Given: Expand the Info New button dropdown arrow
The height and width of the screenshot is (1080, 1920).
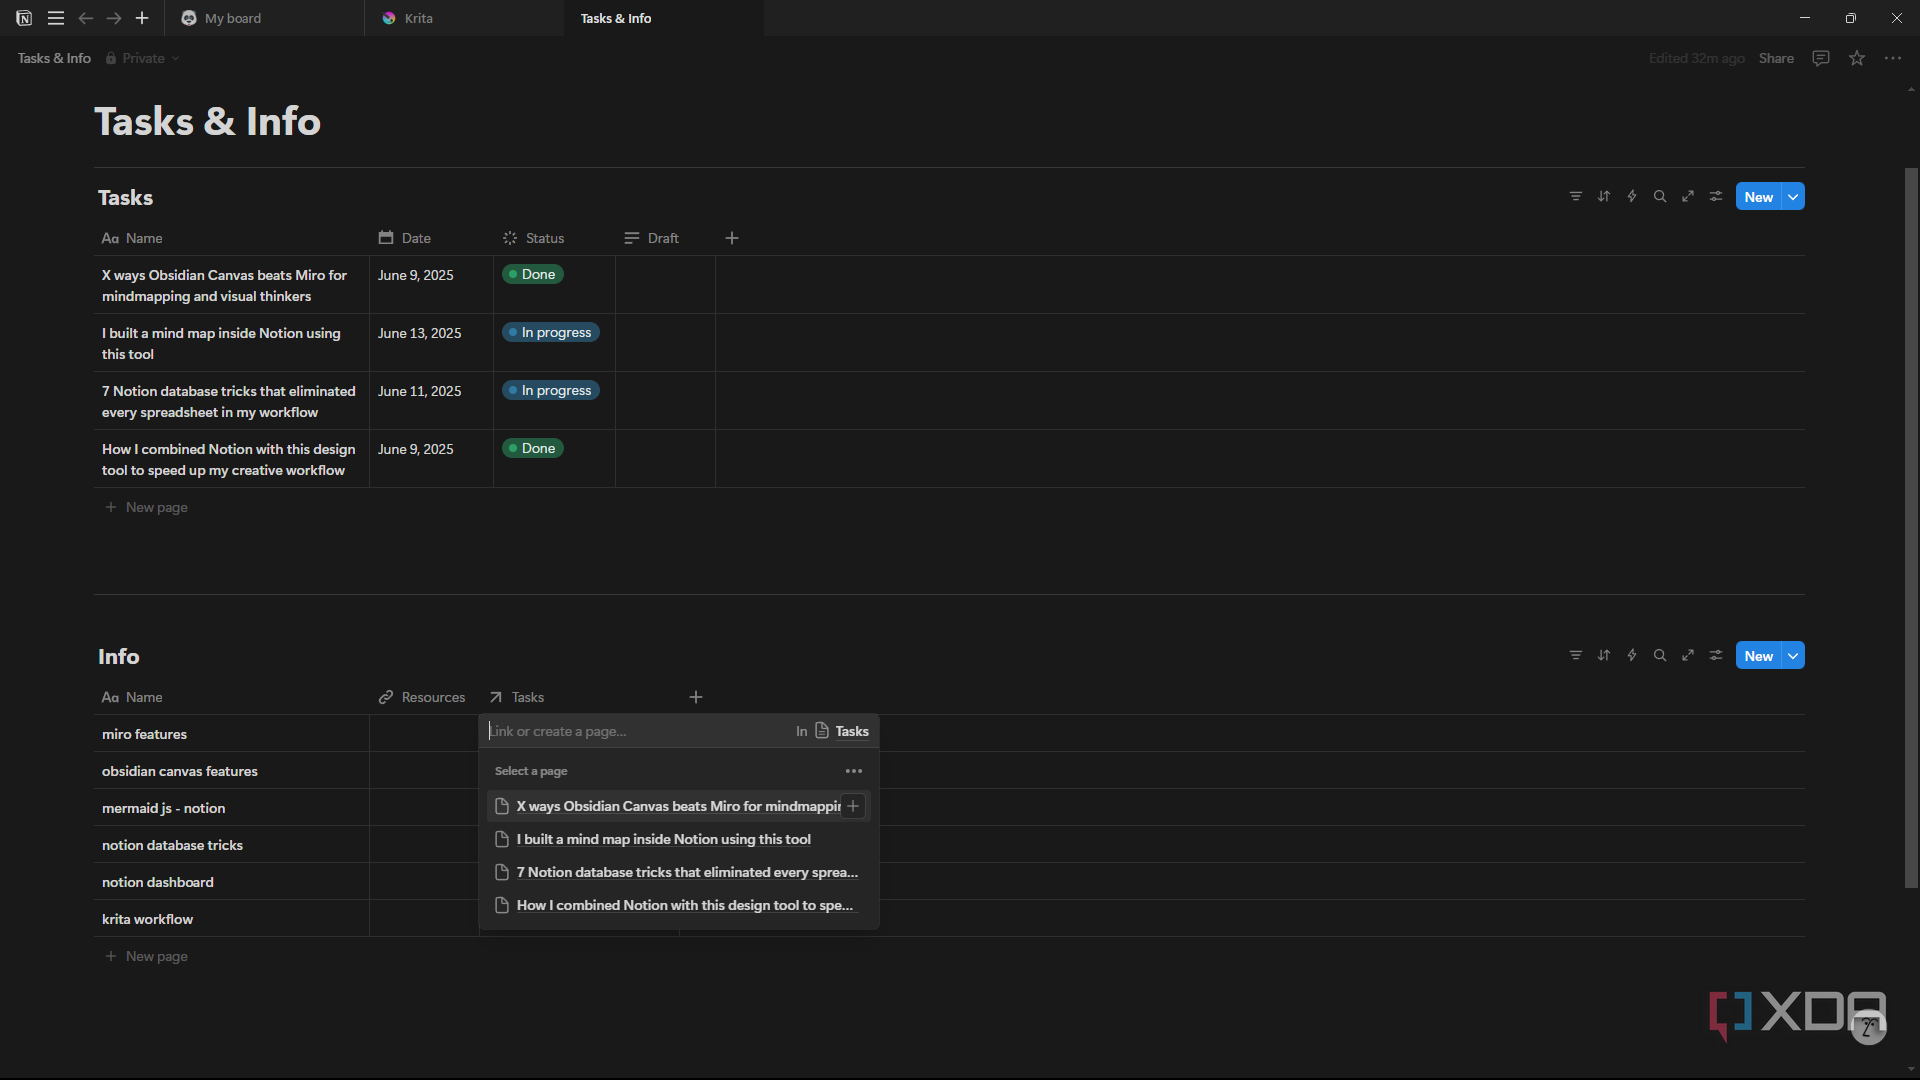Looking at the screenshot, I should [1794, 656].
